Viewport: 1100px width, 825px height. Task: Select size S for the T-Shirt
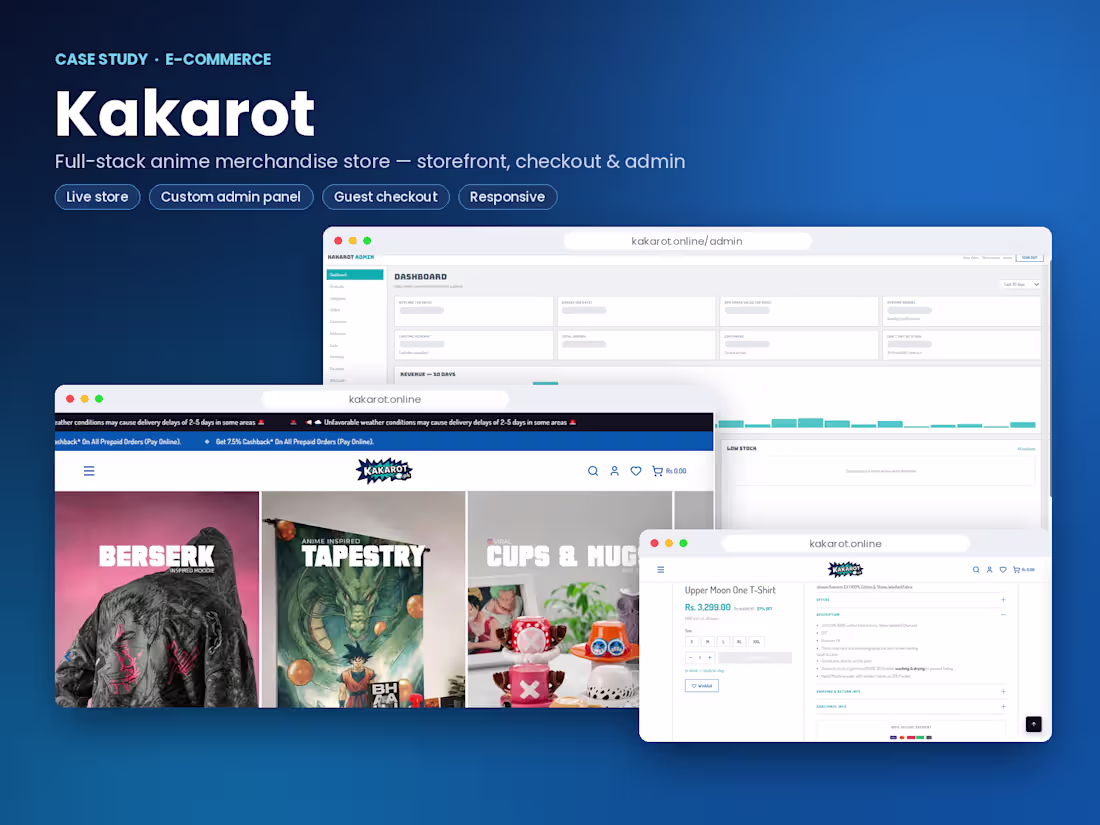coord(692,642)
